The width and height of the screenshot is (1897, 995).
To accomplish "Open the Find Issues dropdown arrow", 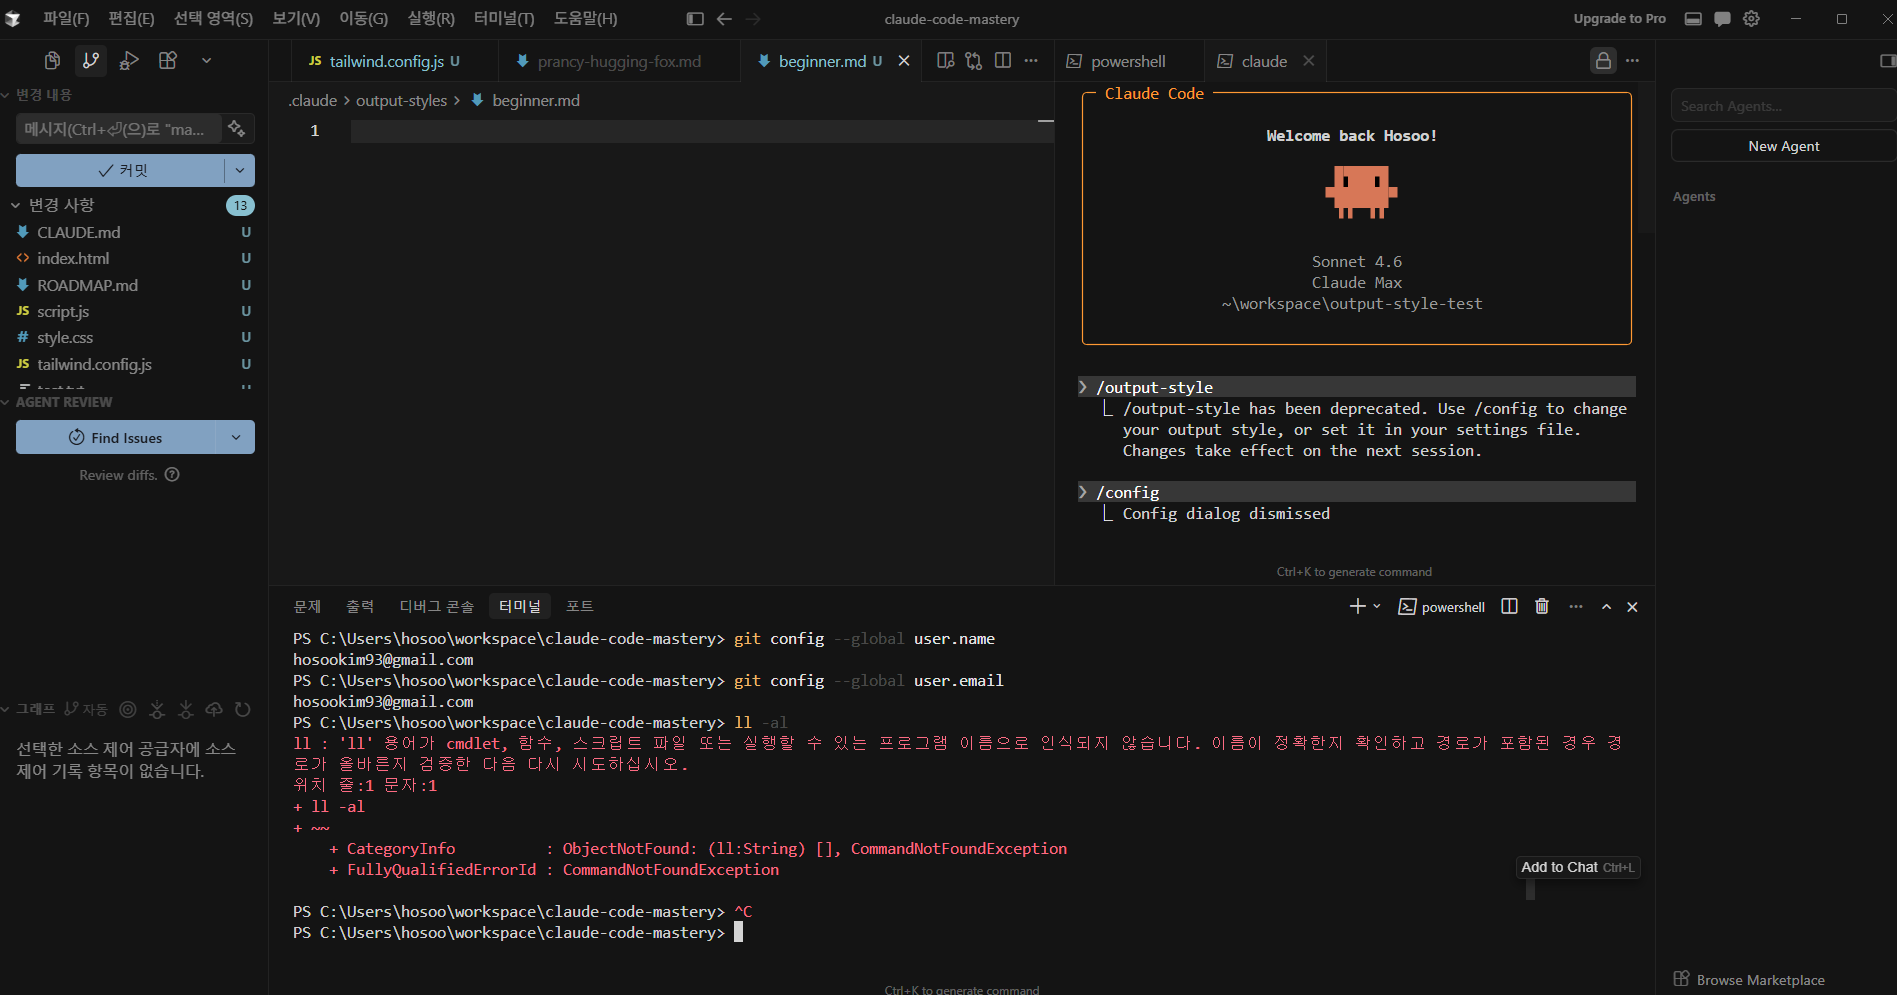I will (236, 438).
